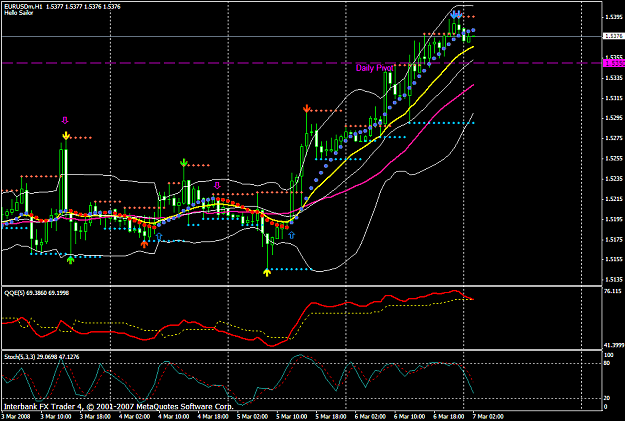Click the magenta down arrow above the red dots
625x421 pixels.
pyautogui.click(x=217, y=185)
